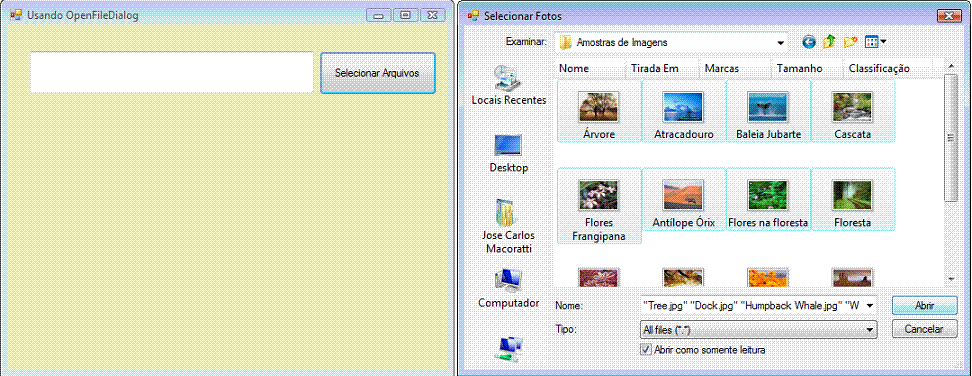
Task: Create a new folder with the toolbar icon
Action: pos(850,42)
